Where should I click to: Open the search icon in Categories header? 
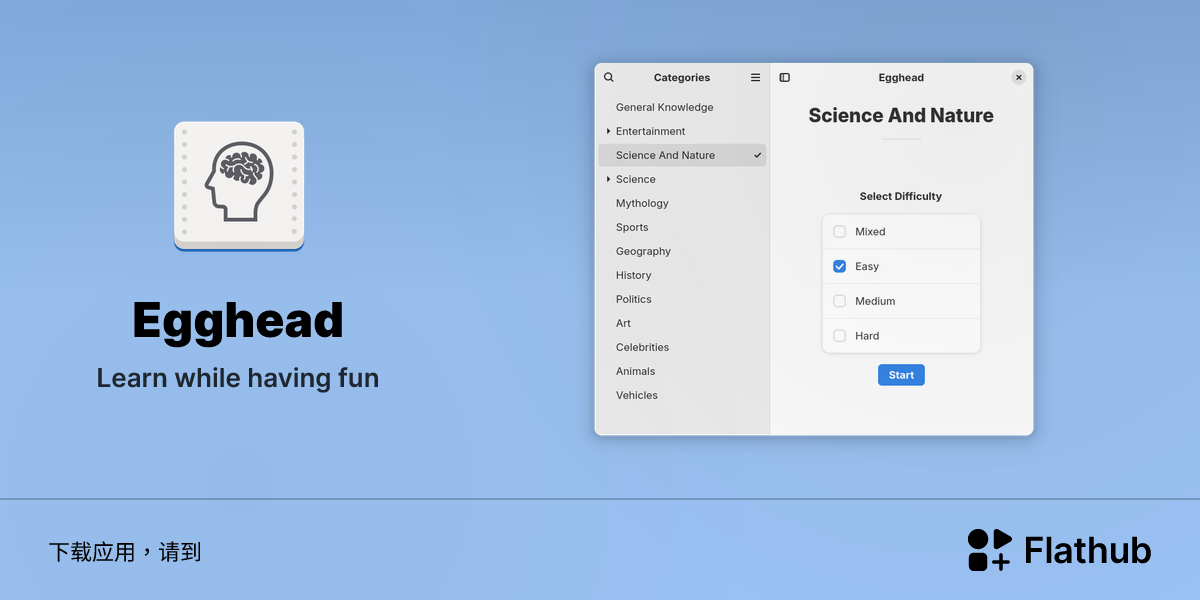point(609,77)
